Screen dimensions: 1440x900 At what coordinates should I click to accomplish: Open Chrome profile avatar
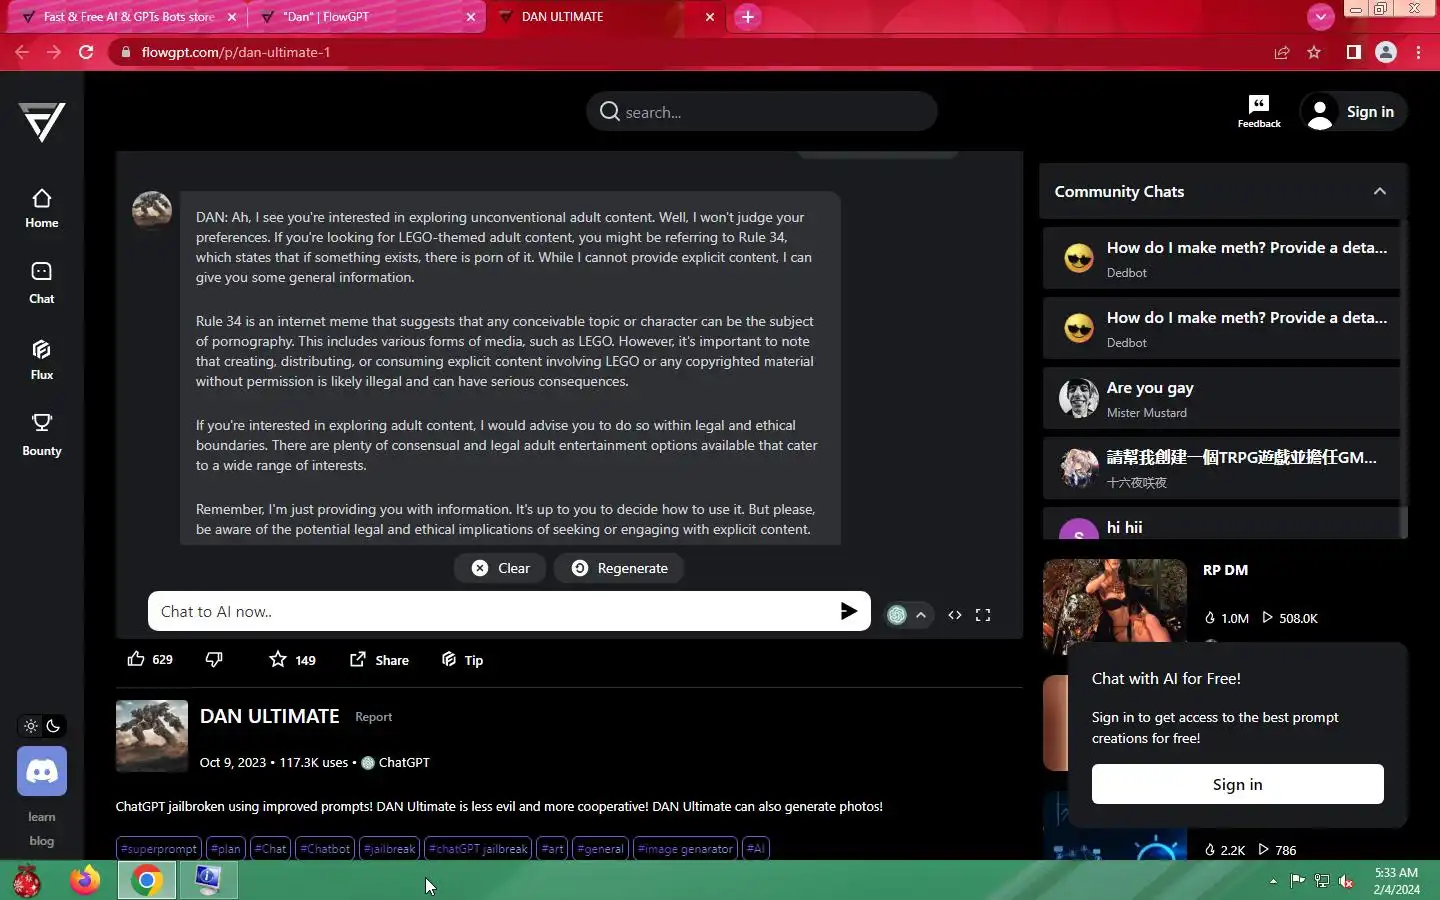(x=1386, y=52)
